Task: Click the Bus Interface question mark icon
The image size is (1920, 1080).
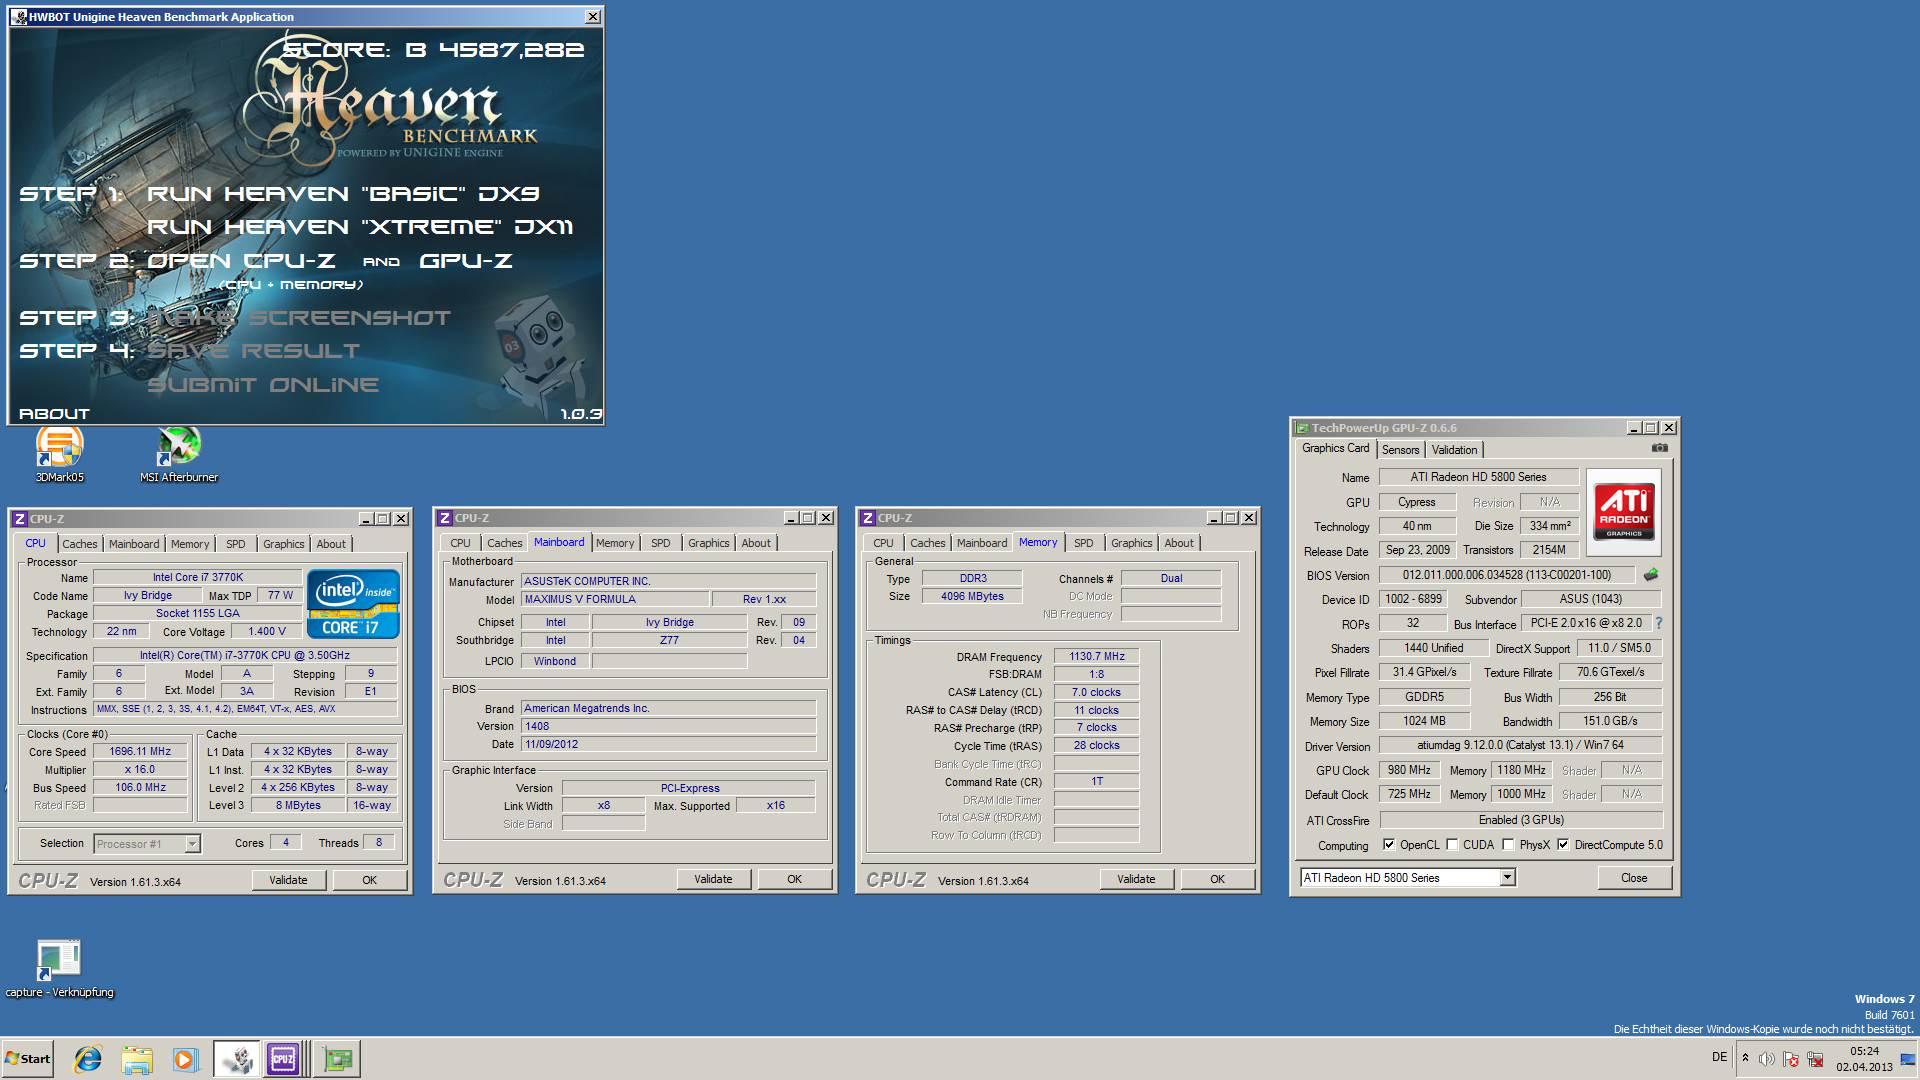Action: tap(1659, 623)
